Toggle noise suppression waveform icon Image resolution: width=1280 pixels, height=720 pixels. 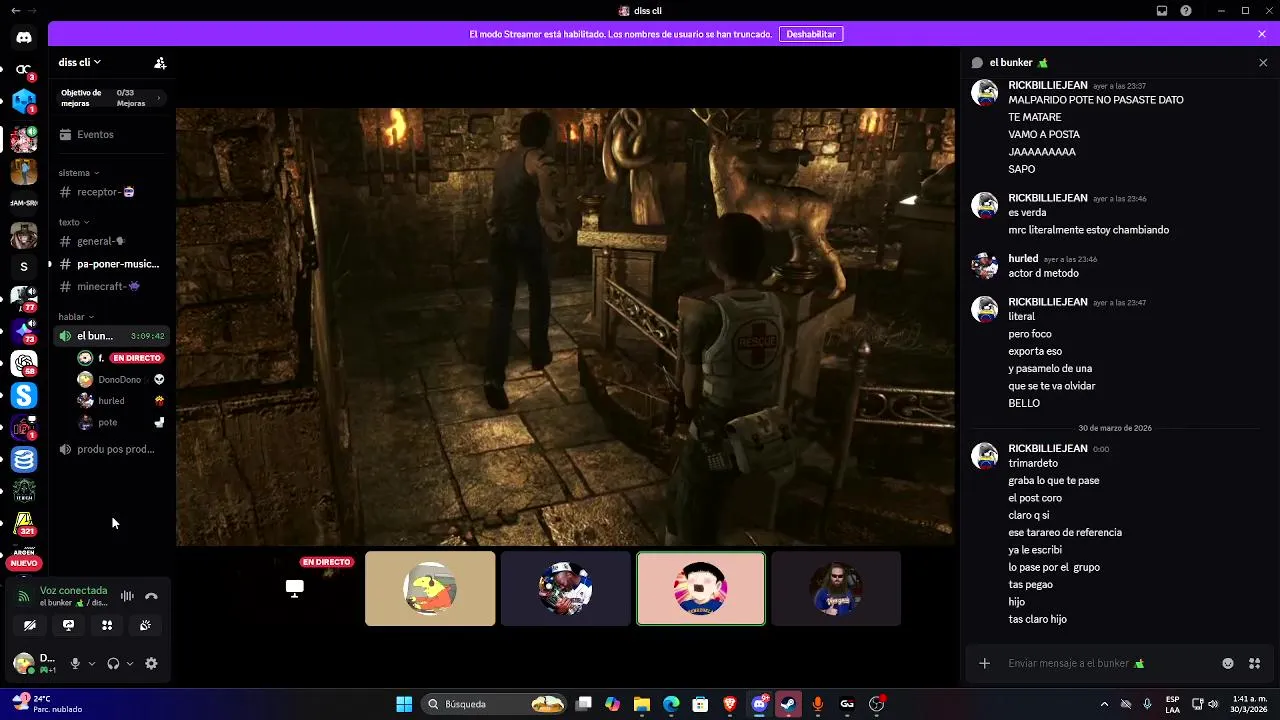(127, 596)
